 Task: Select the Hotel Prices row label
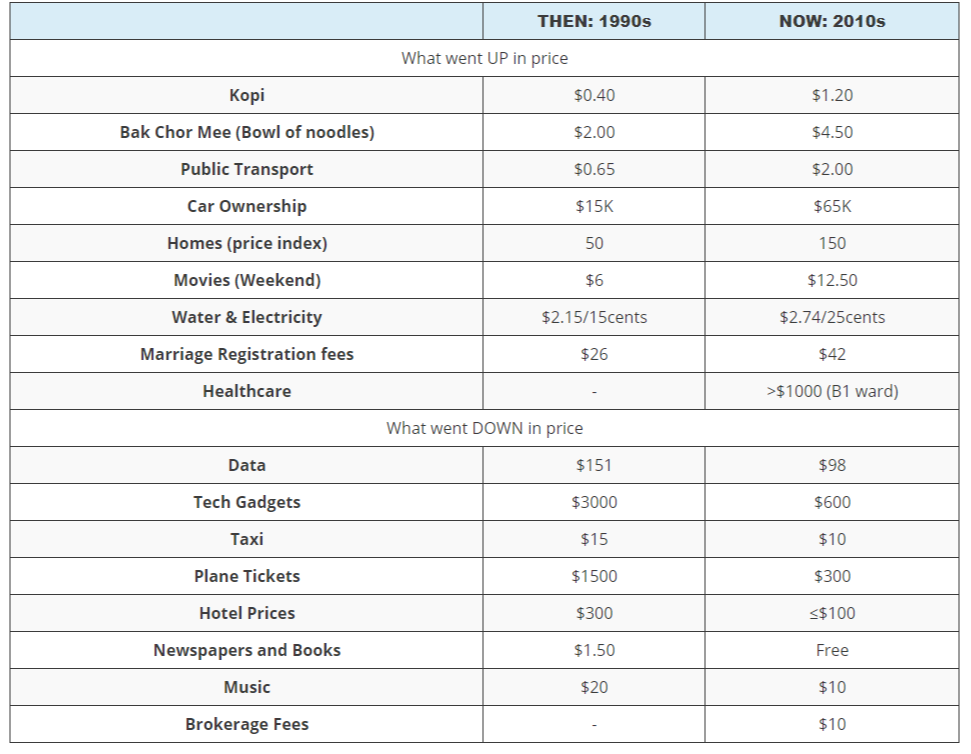point(246,613)
